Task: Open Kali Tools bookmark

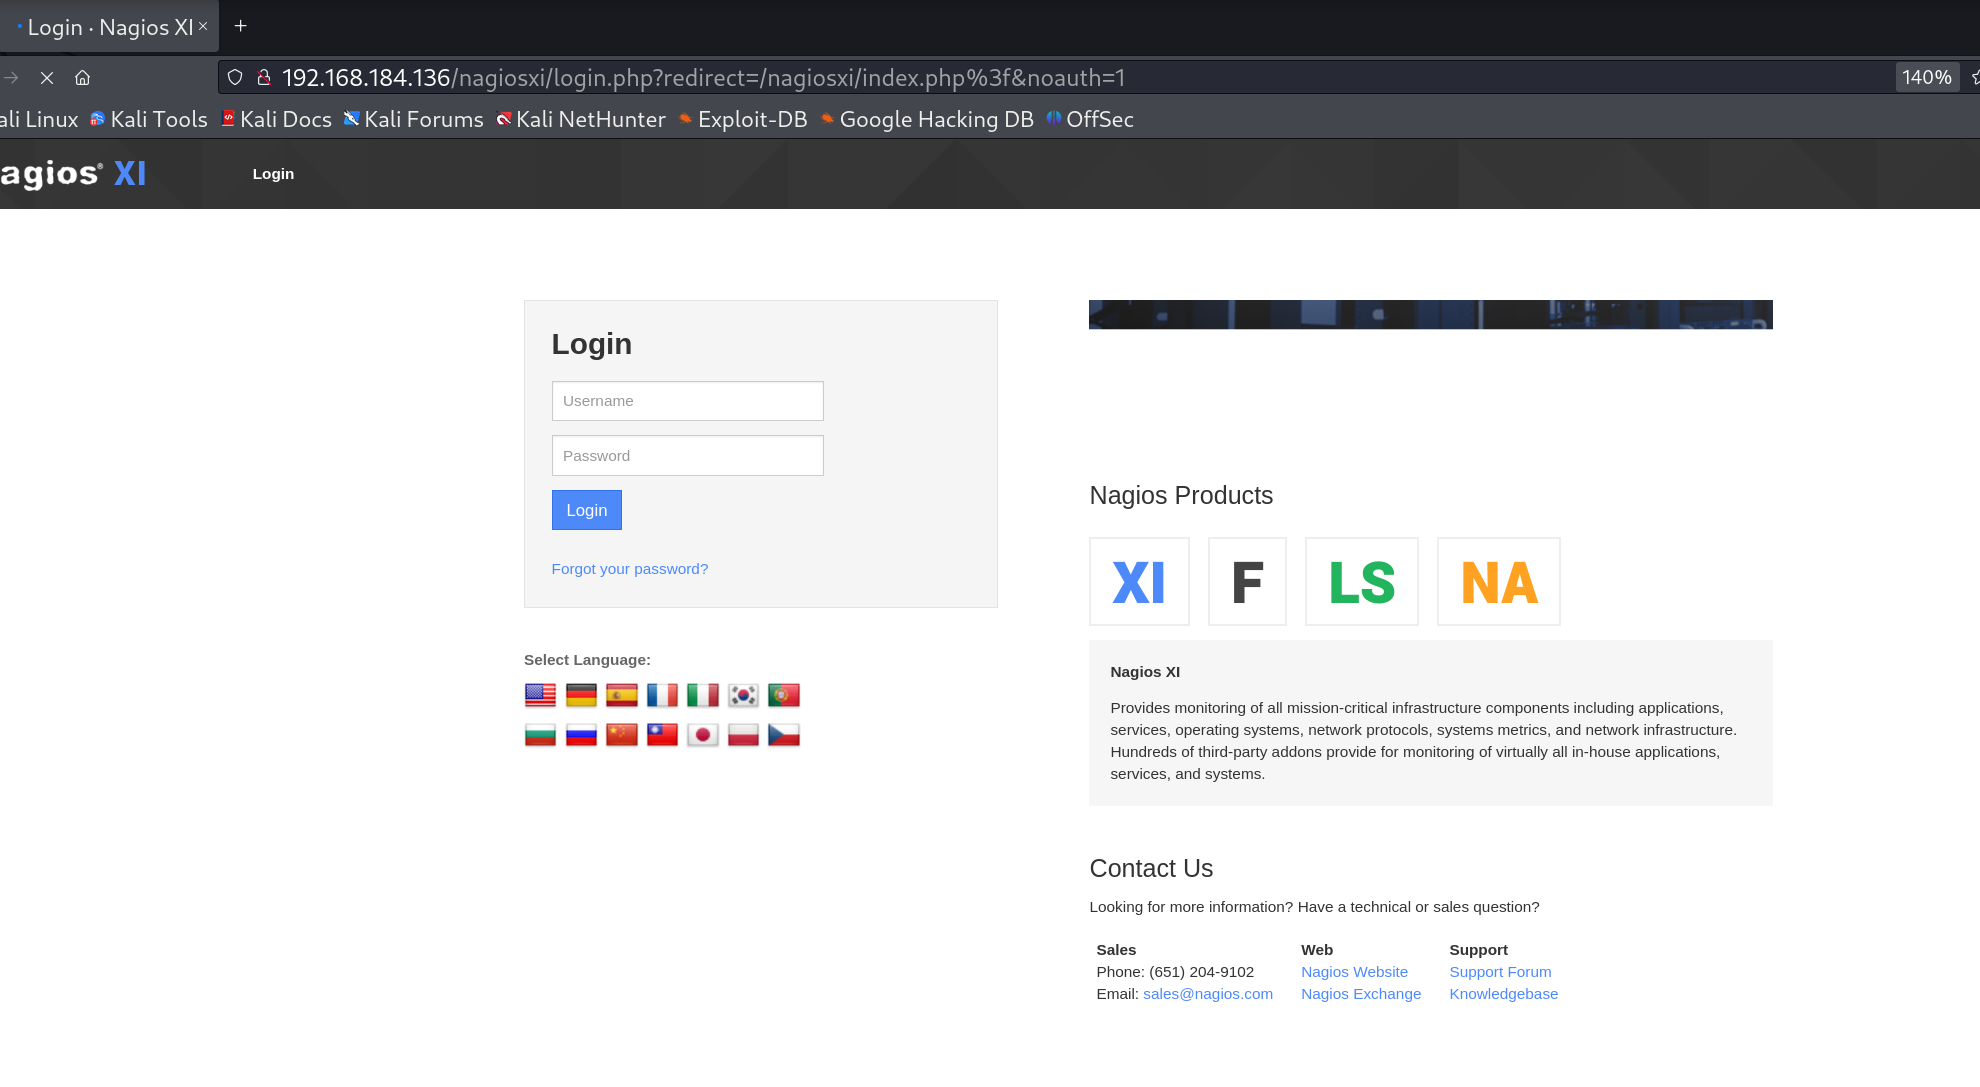Action: (x=149, y=120)
